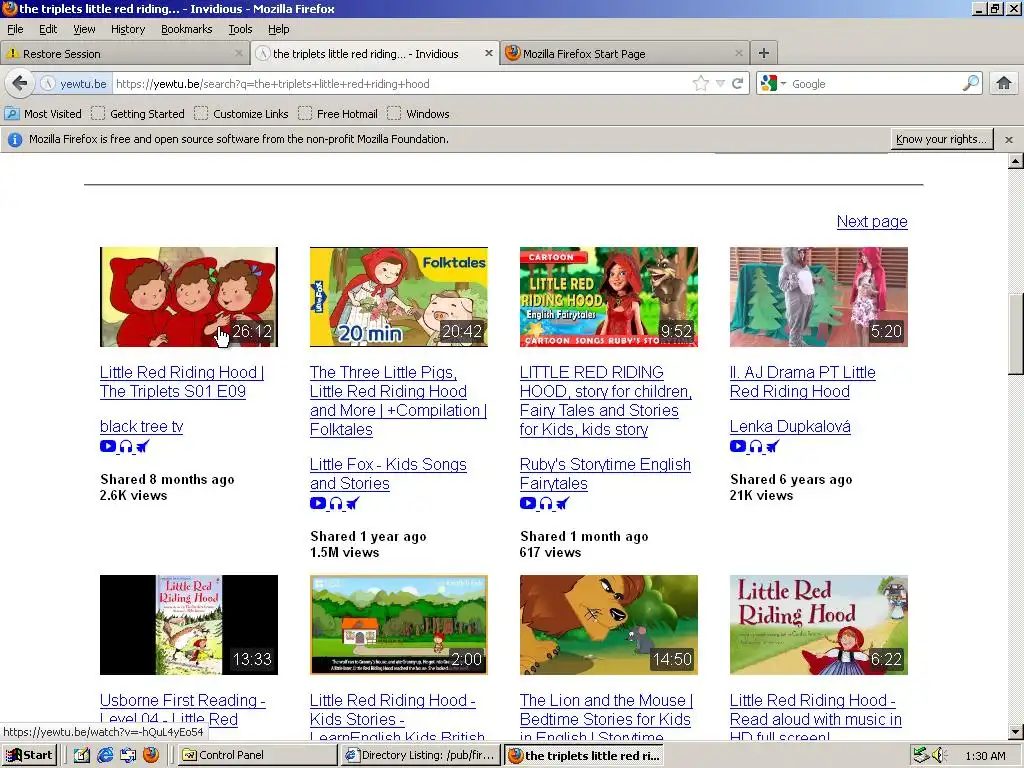Open the History menu
The height and width of the screenshot is (768, 1024).
coord(127,29)
